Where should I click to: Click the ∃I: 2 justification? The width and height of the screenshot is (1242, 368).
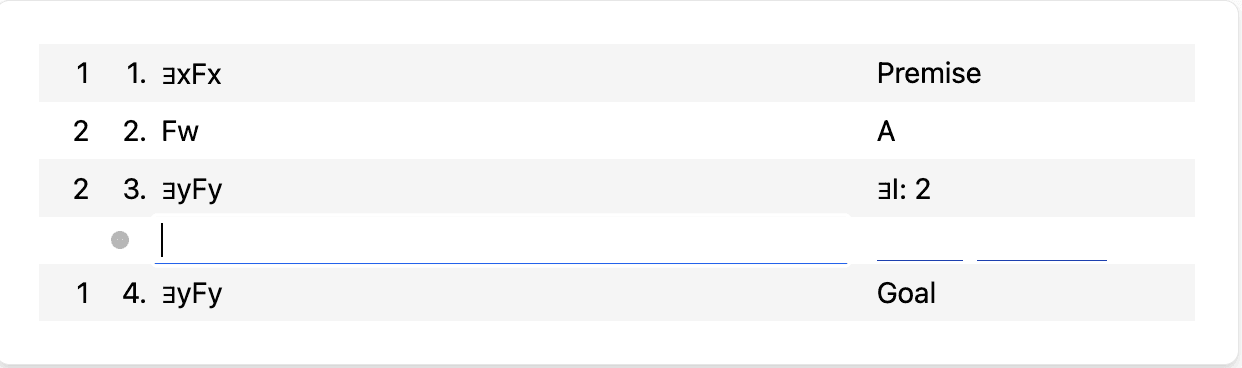tap(904, 190)
